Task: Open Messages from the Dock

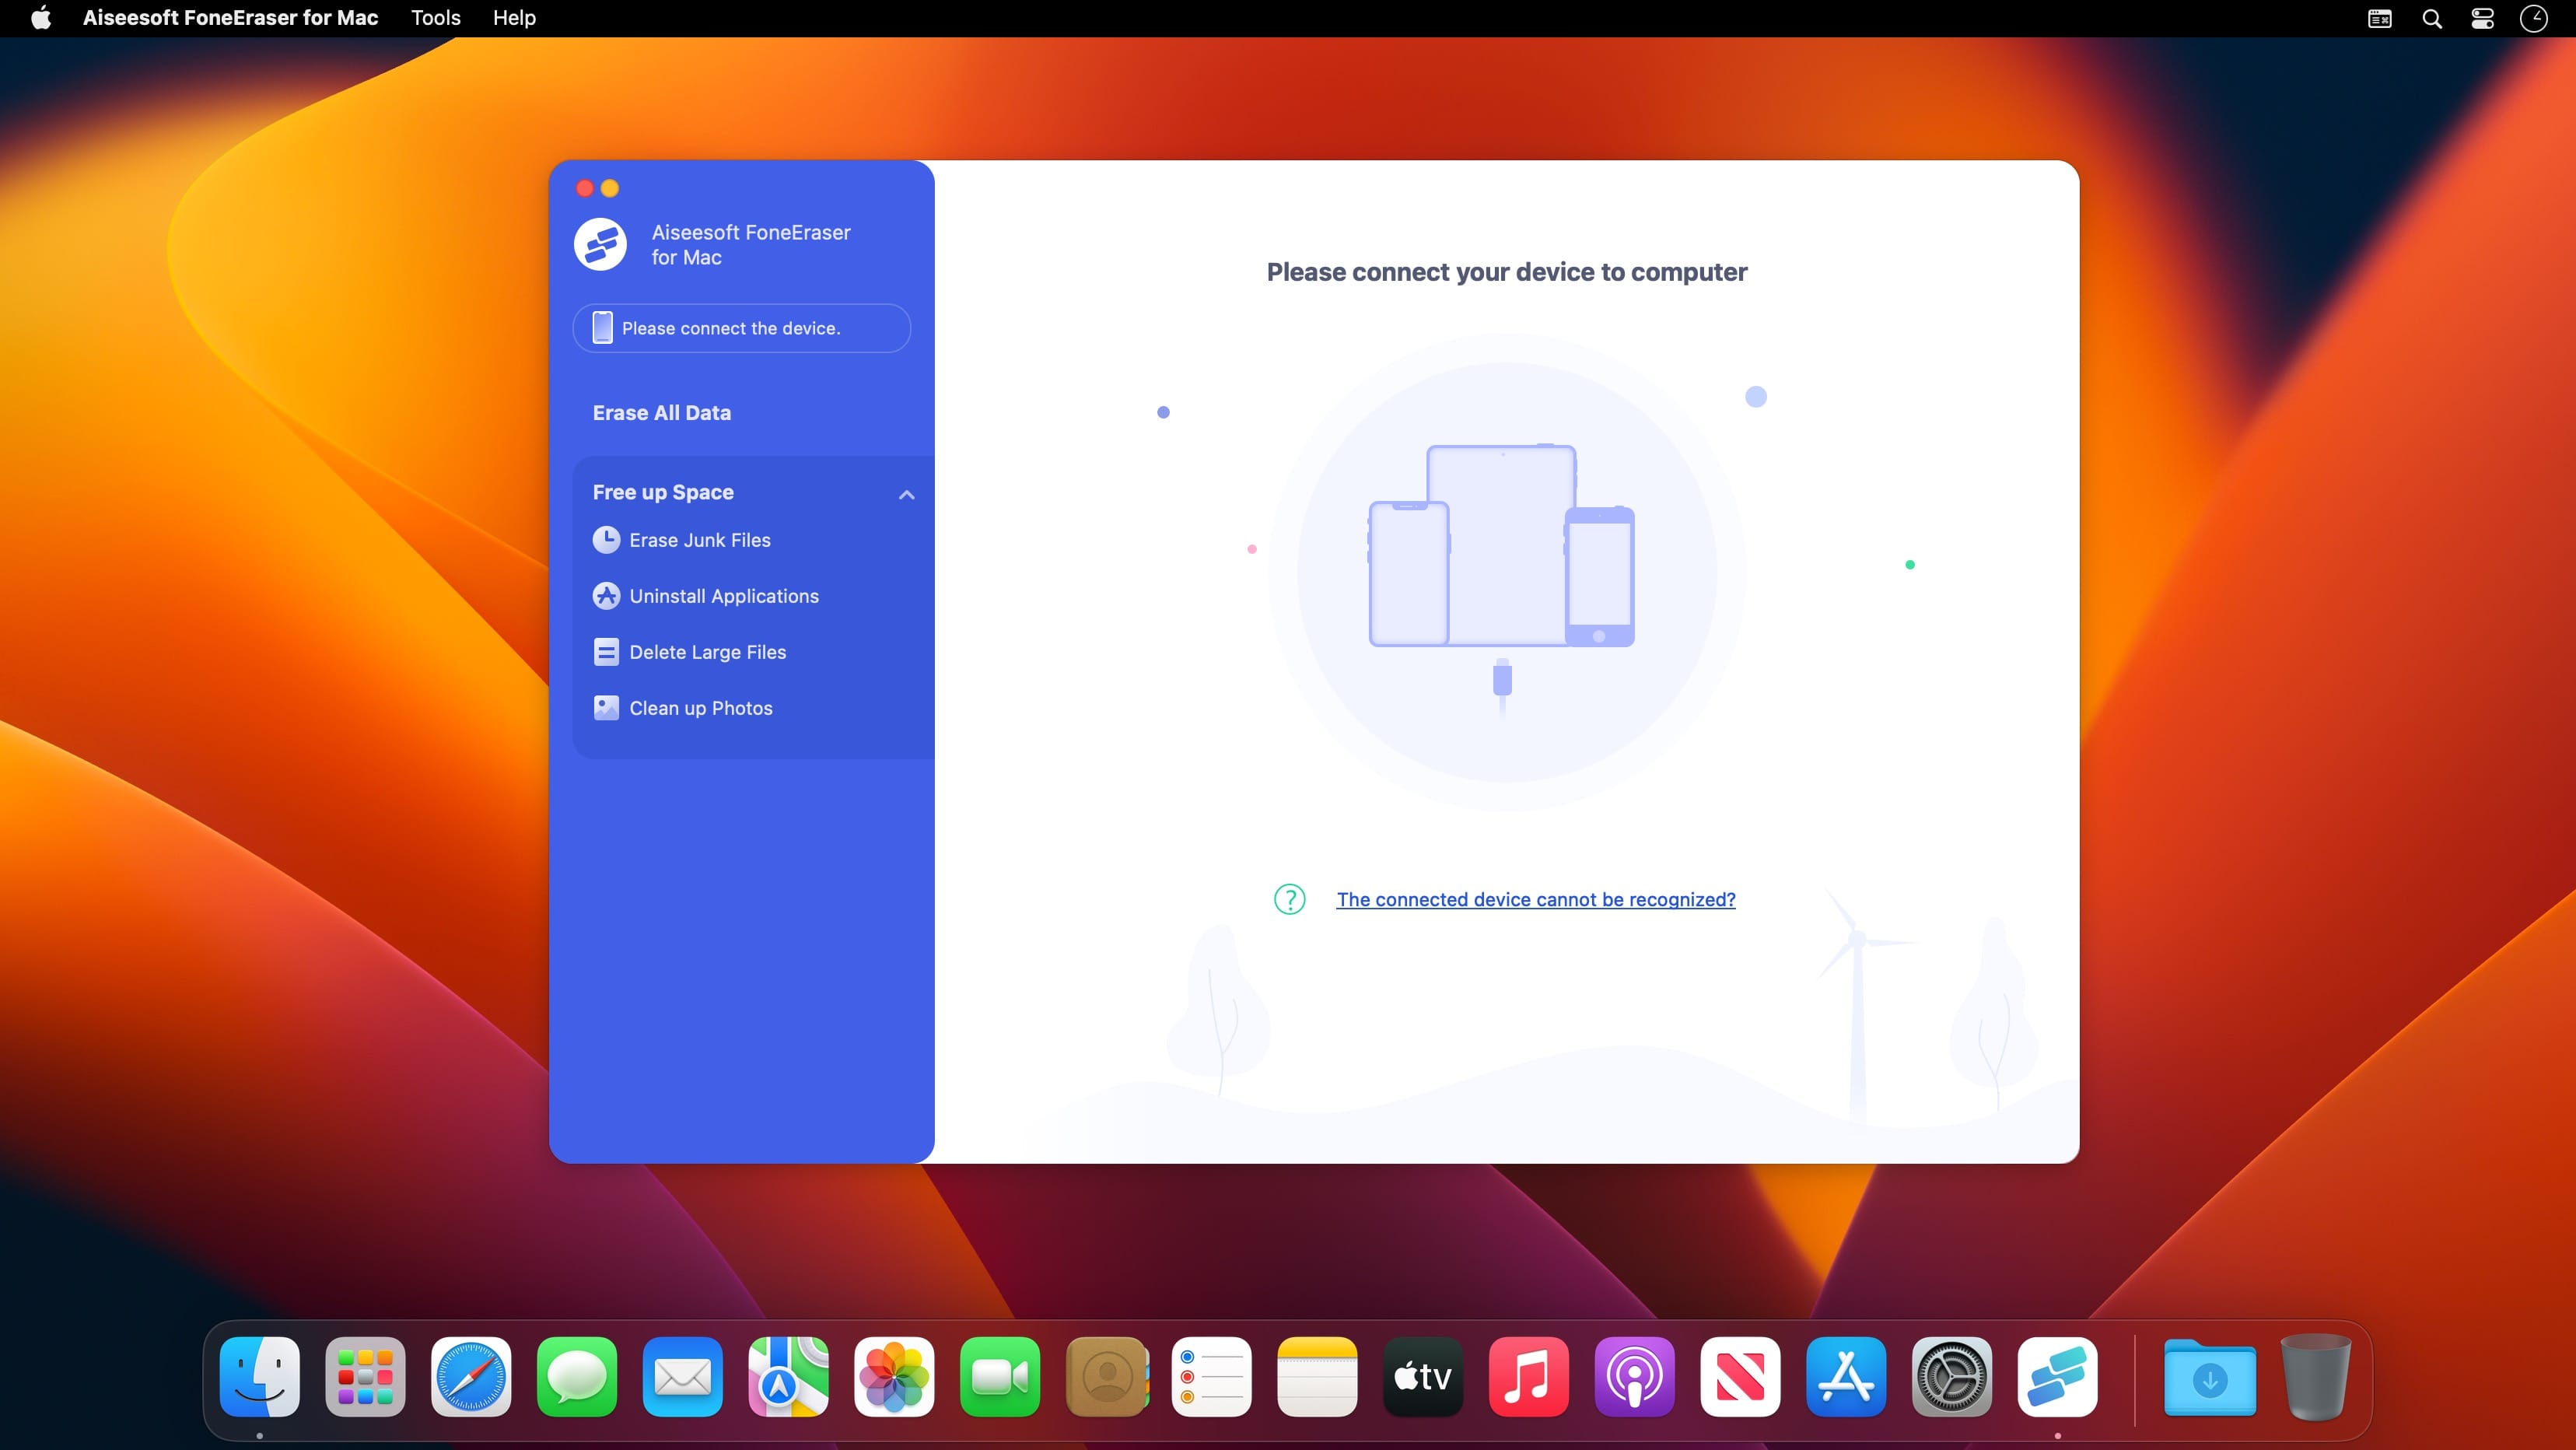Action: 577,1377
